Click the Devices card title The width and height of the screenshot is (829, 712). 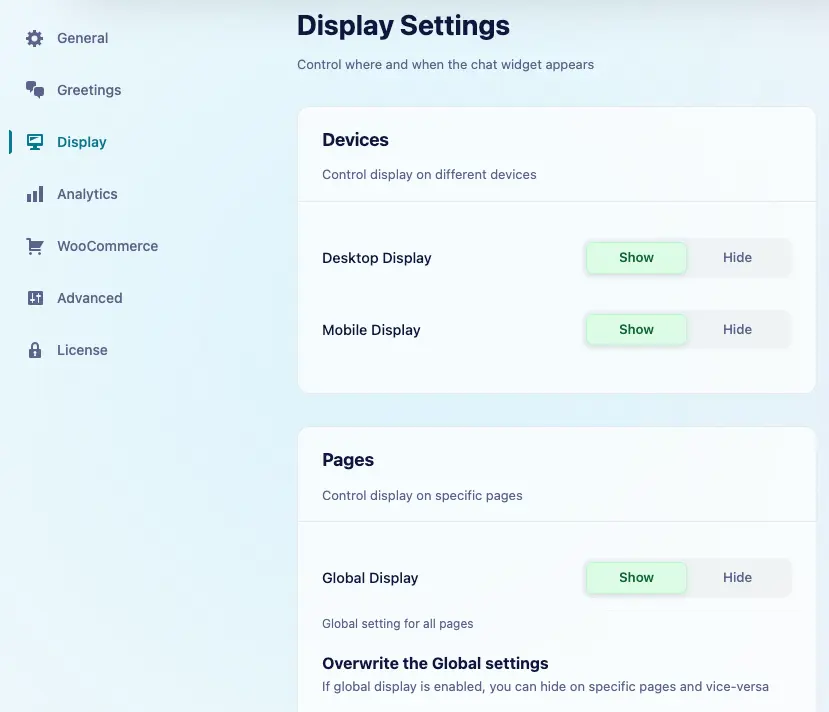(355, 140)
